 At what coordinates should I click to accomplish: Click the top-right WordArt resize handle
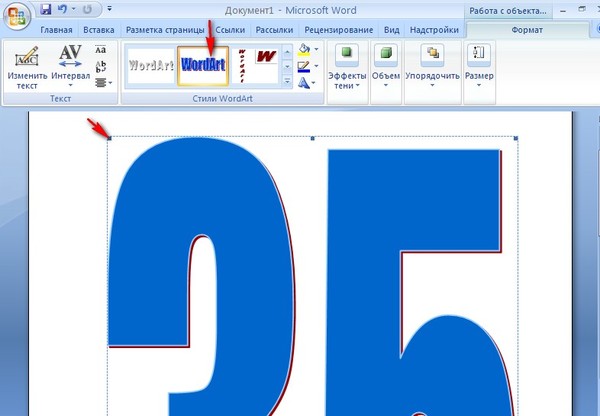[x=516, y=138]
